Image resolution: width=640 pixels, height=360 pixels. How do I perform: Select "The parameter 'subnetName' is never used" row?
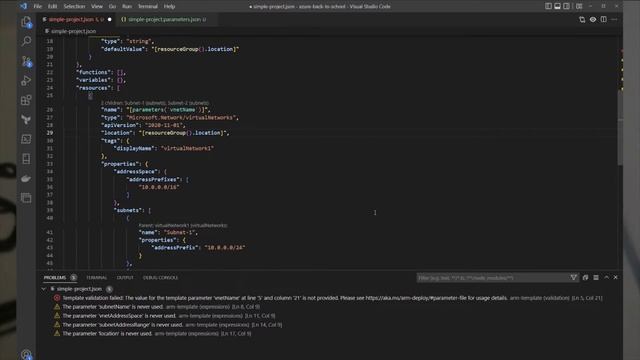[x=330, y=307]
